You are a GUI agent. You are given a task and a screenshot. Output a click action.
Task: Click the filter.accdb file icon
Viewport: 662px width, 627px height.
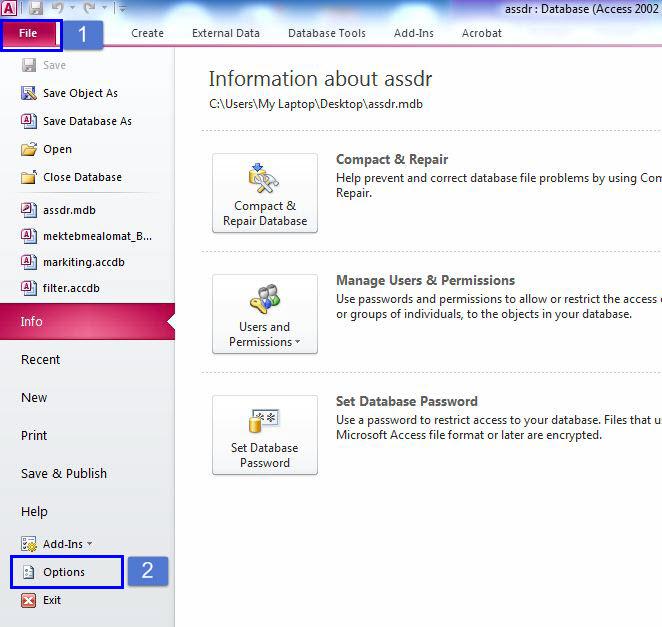click(29, 288)
